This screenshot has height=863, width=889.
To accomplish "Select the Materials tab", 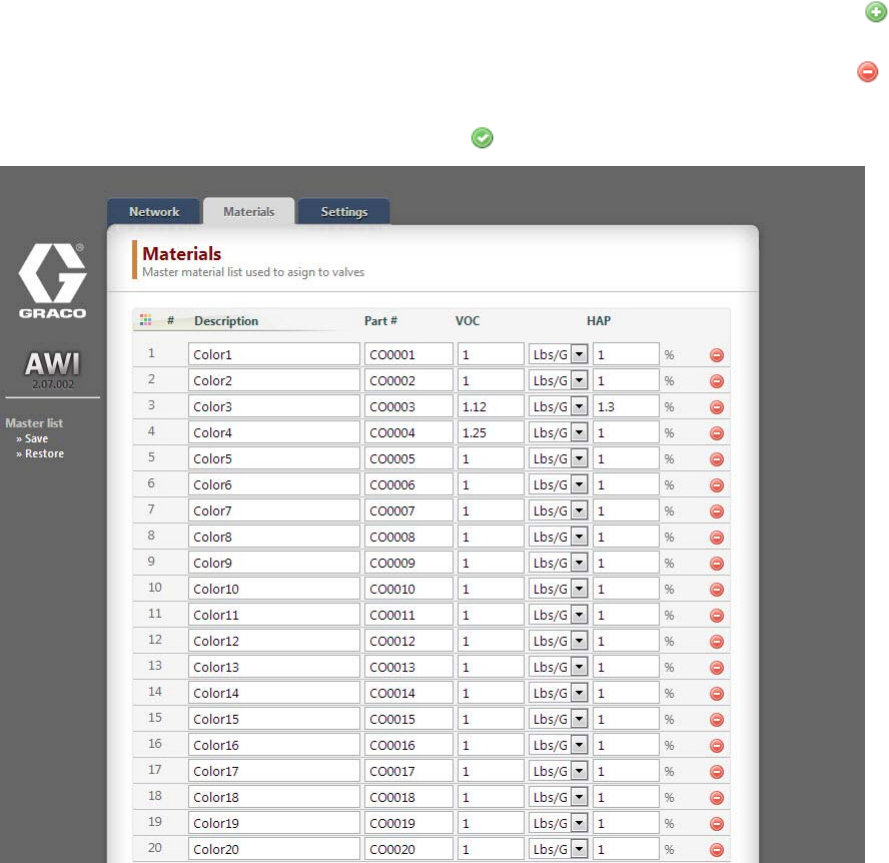I will coord(249,211).
